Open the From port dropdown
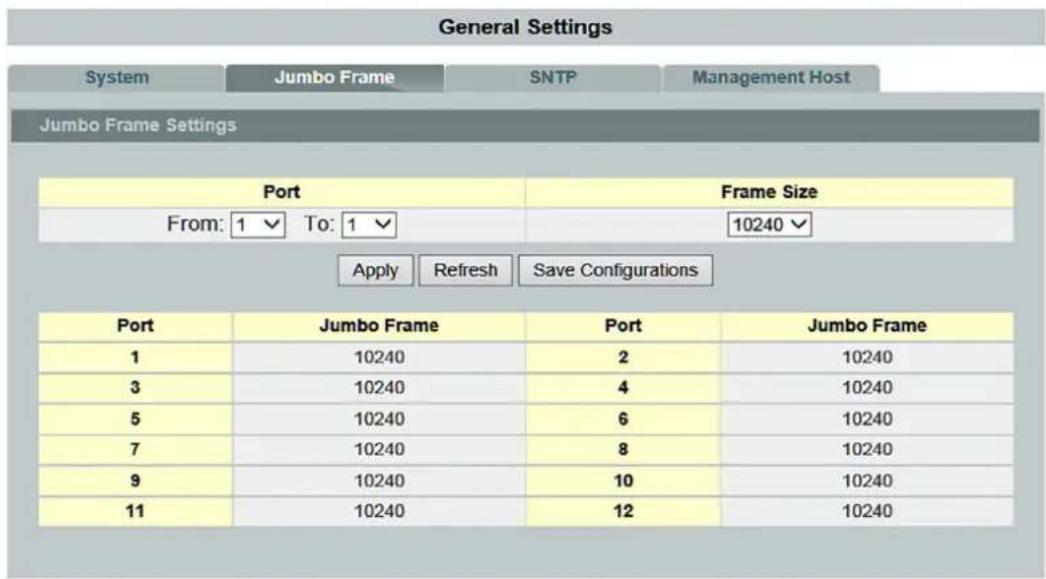Screen dimensions: 1046x579 pos(258,225)
